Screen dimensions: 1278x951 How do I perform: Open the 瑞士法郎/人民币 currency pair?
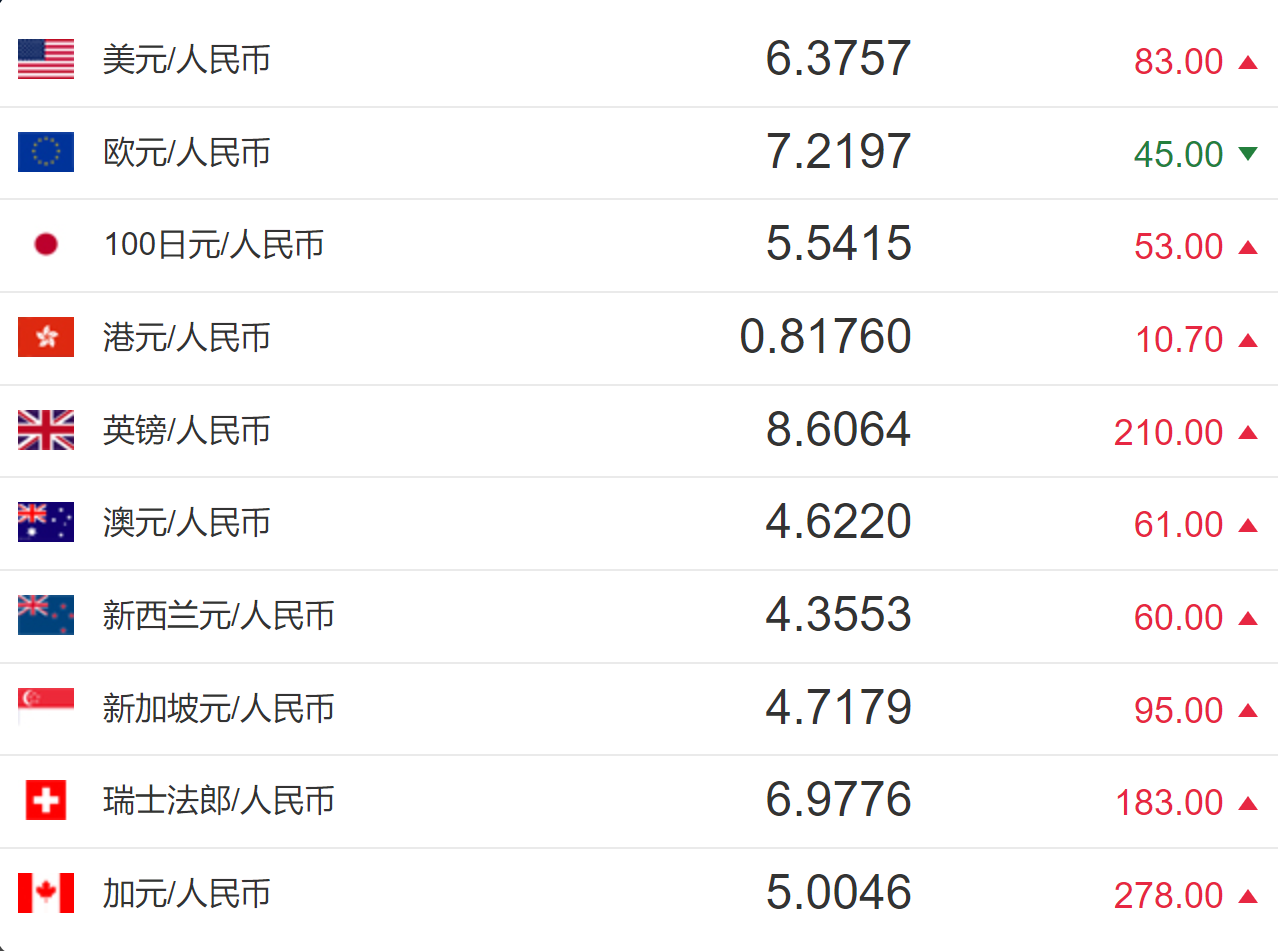(219, 801)
